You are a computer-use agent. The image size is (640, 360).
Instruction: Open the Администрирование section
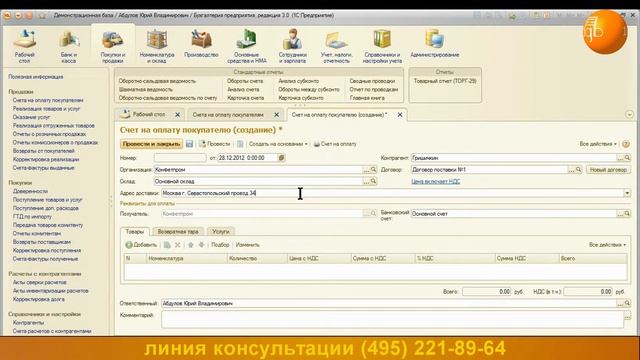tap(435, 43)
